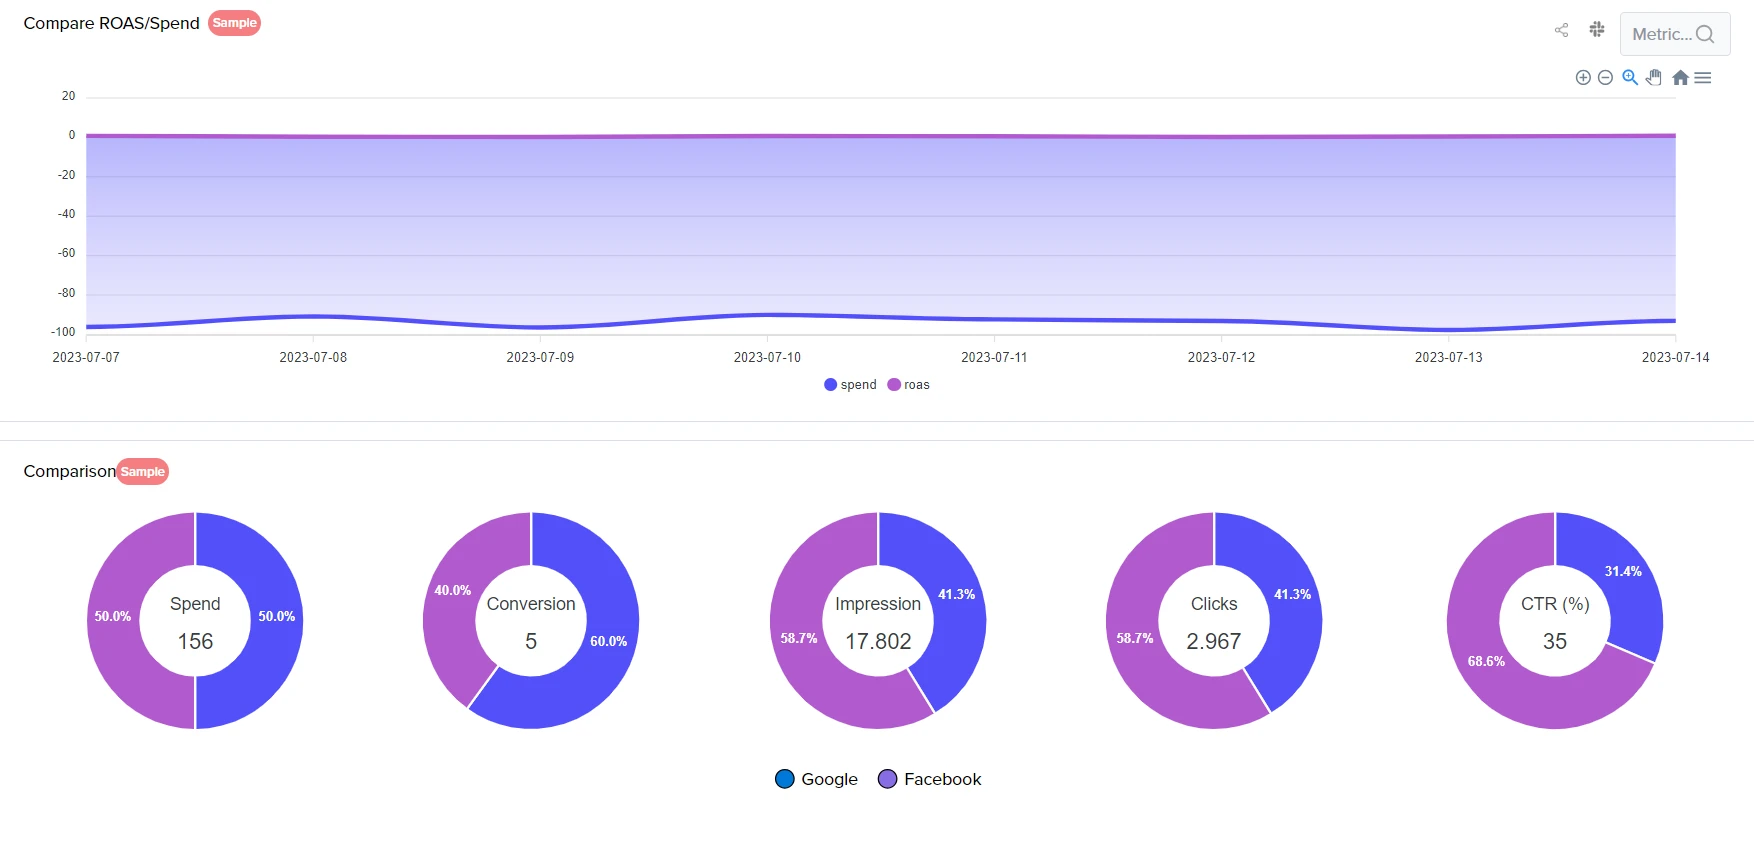This screenshot has width=1754, height=856.
Task: Toggle the Facebook legend item
Action: click(930, 779)
